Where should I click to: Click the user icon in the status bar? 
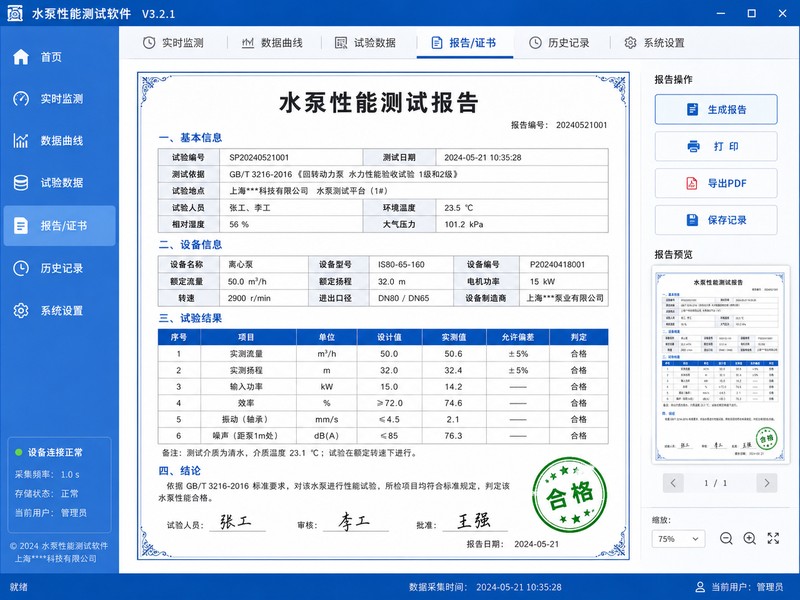pos(701,587)
